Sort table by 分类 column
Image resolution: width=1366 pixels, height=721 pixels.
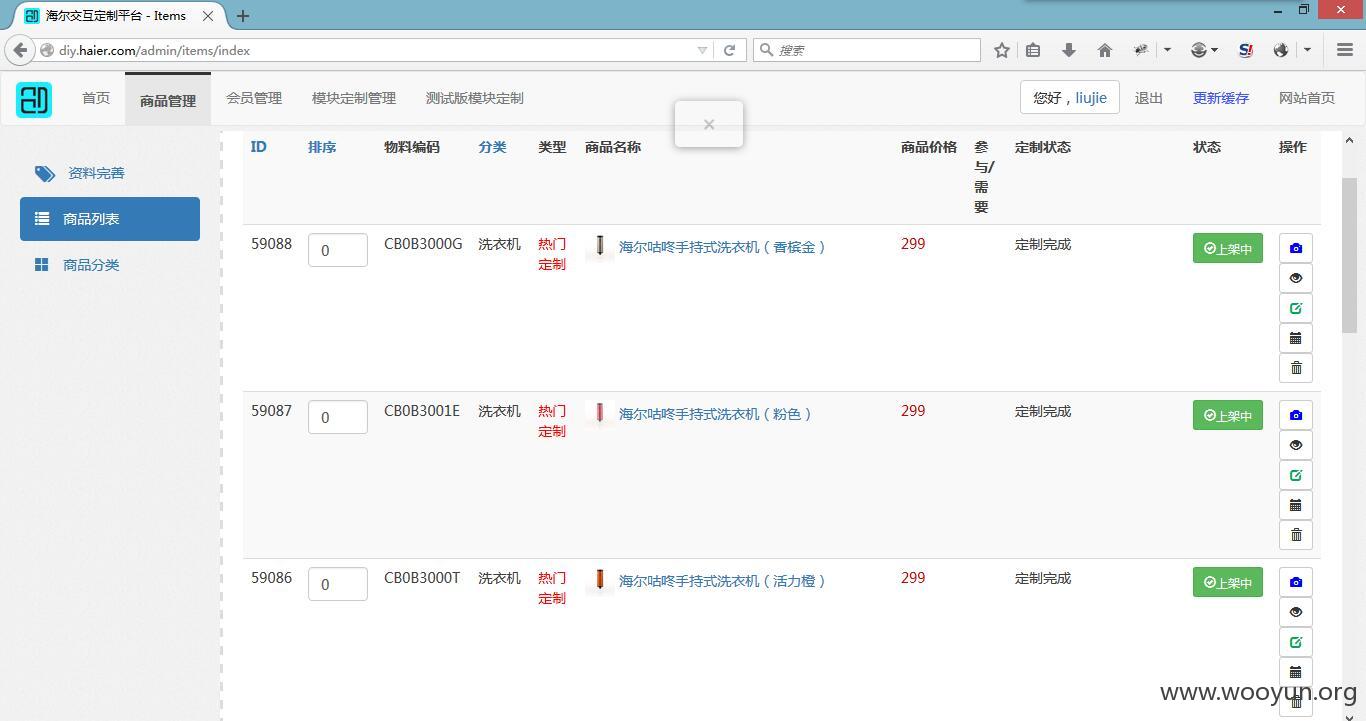pyautogui.click(x=492, y=147)
